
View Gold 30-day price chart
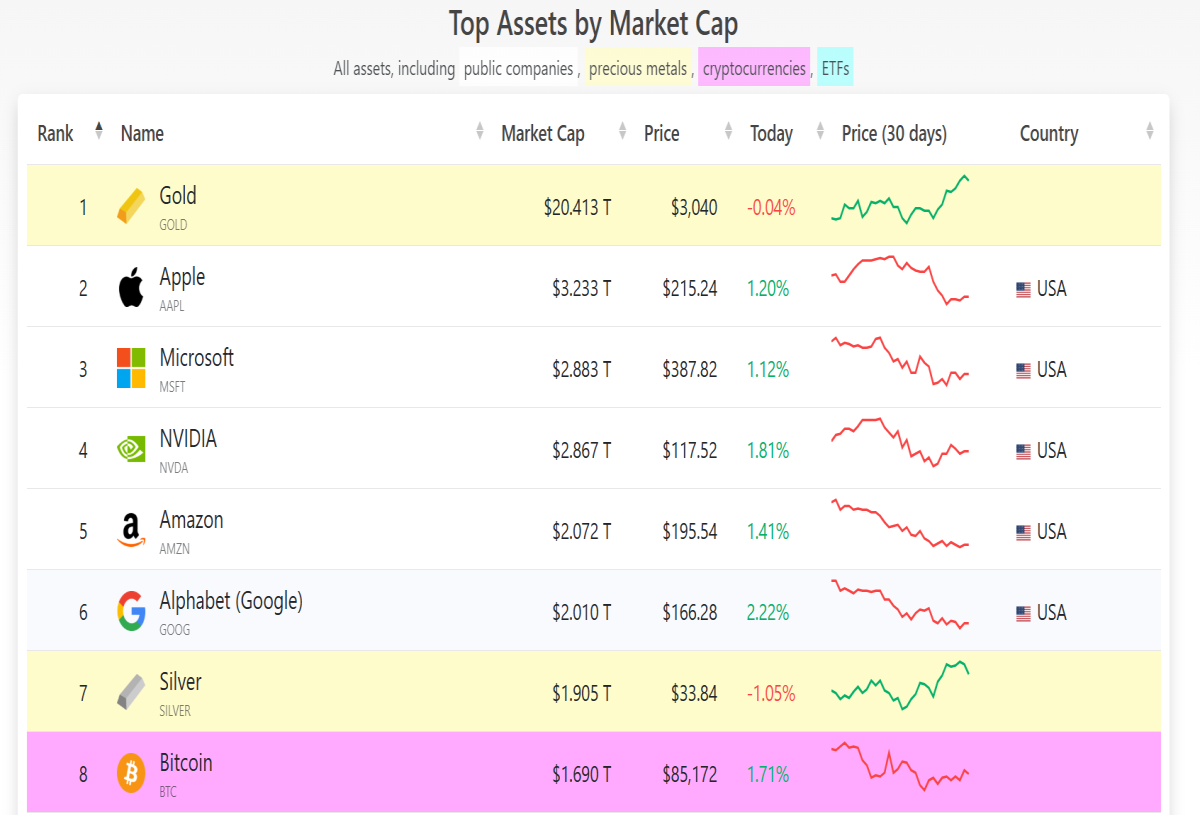900,200
